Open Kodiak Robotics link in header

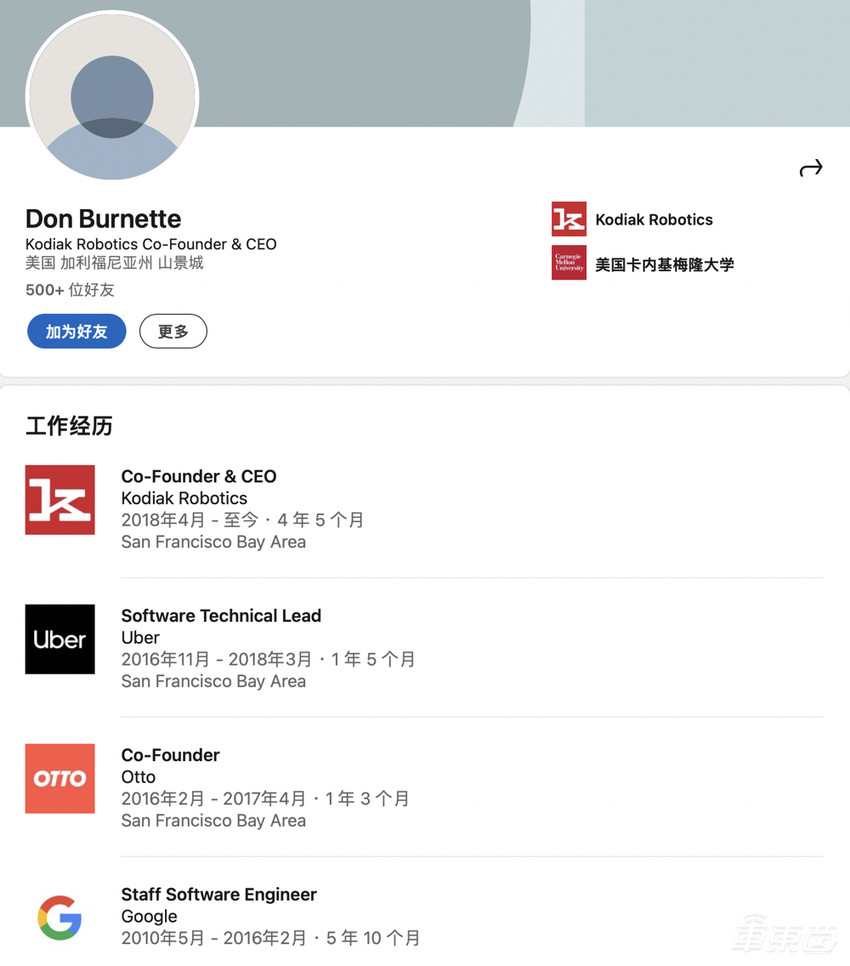654,220
